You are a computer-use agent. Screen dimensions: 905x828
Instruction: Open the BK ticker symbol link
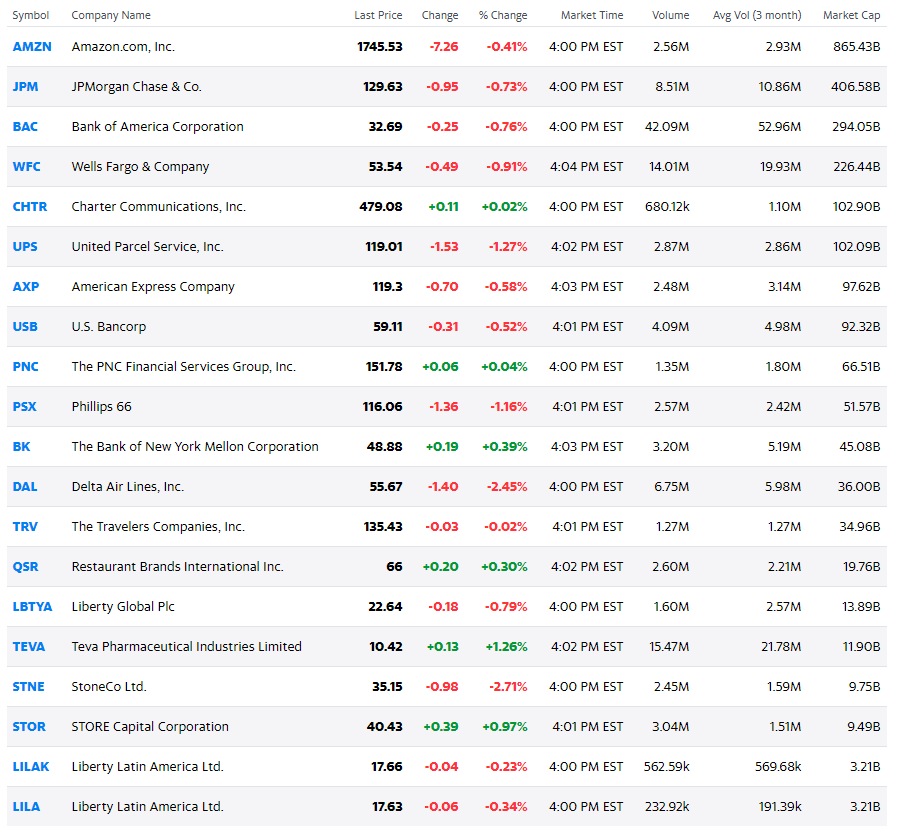pyautogui.click(x=21, y=447)
